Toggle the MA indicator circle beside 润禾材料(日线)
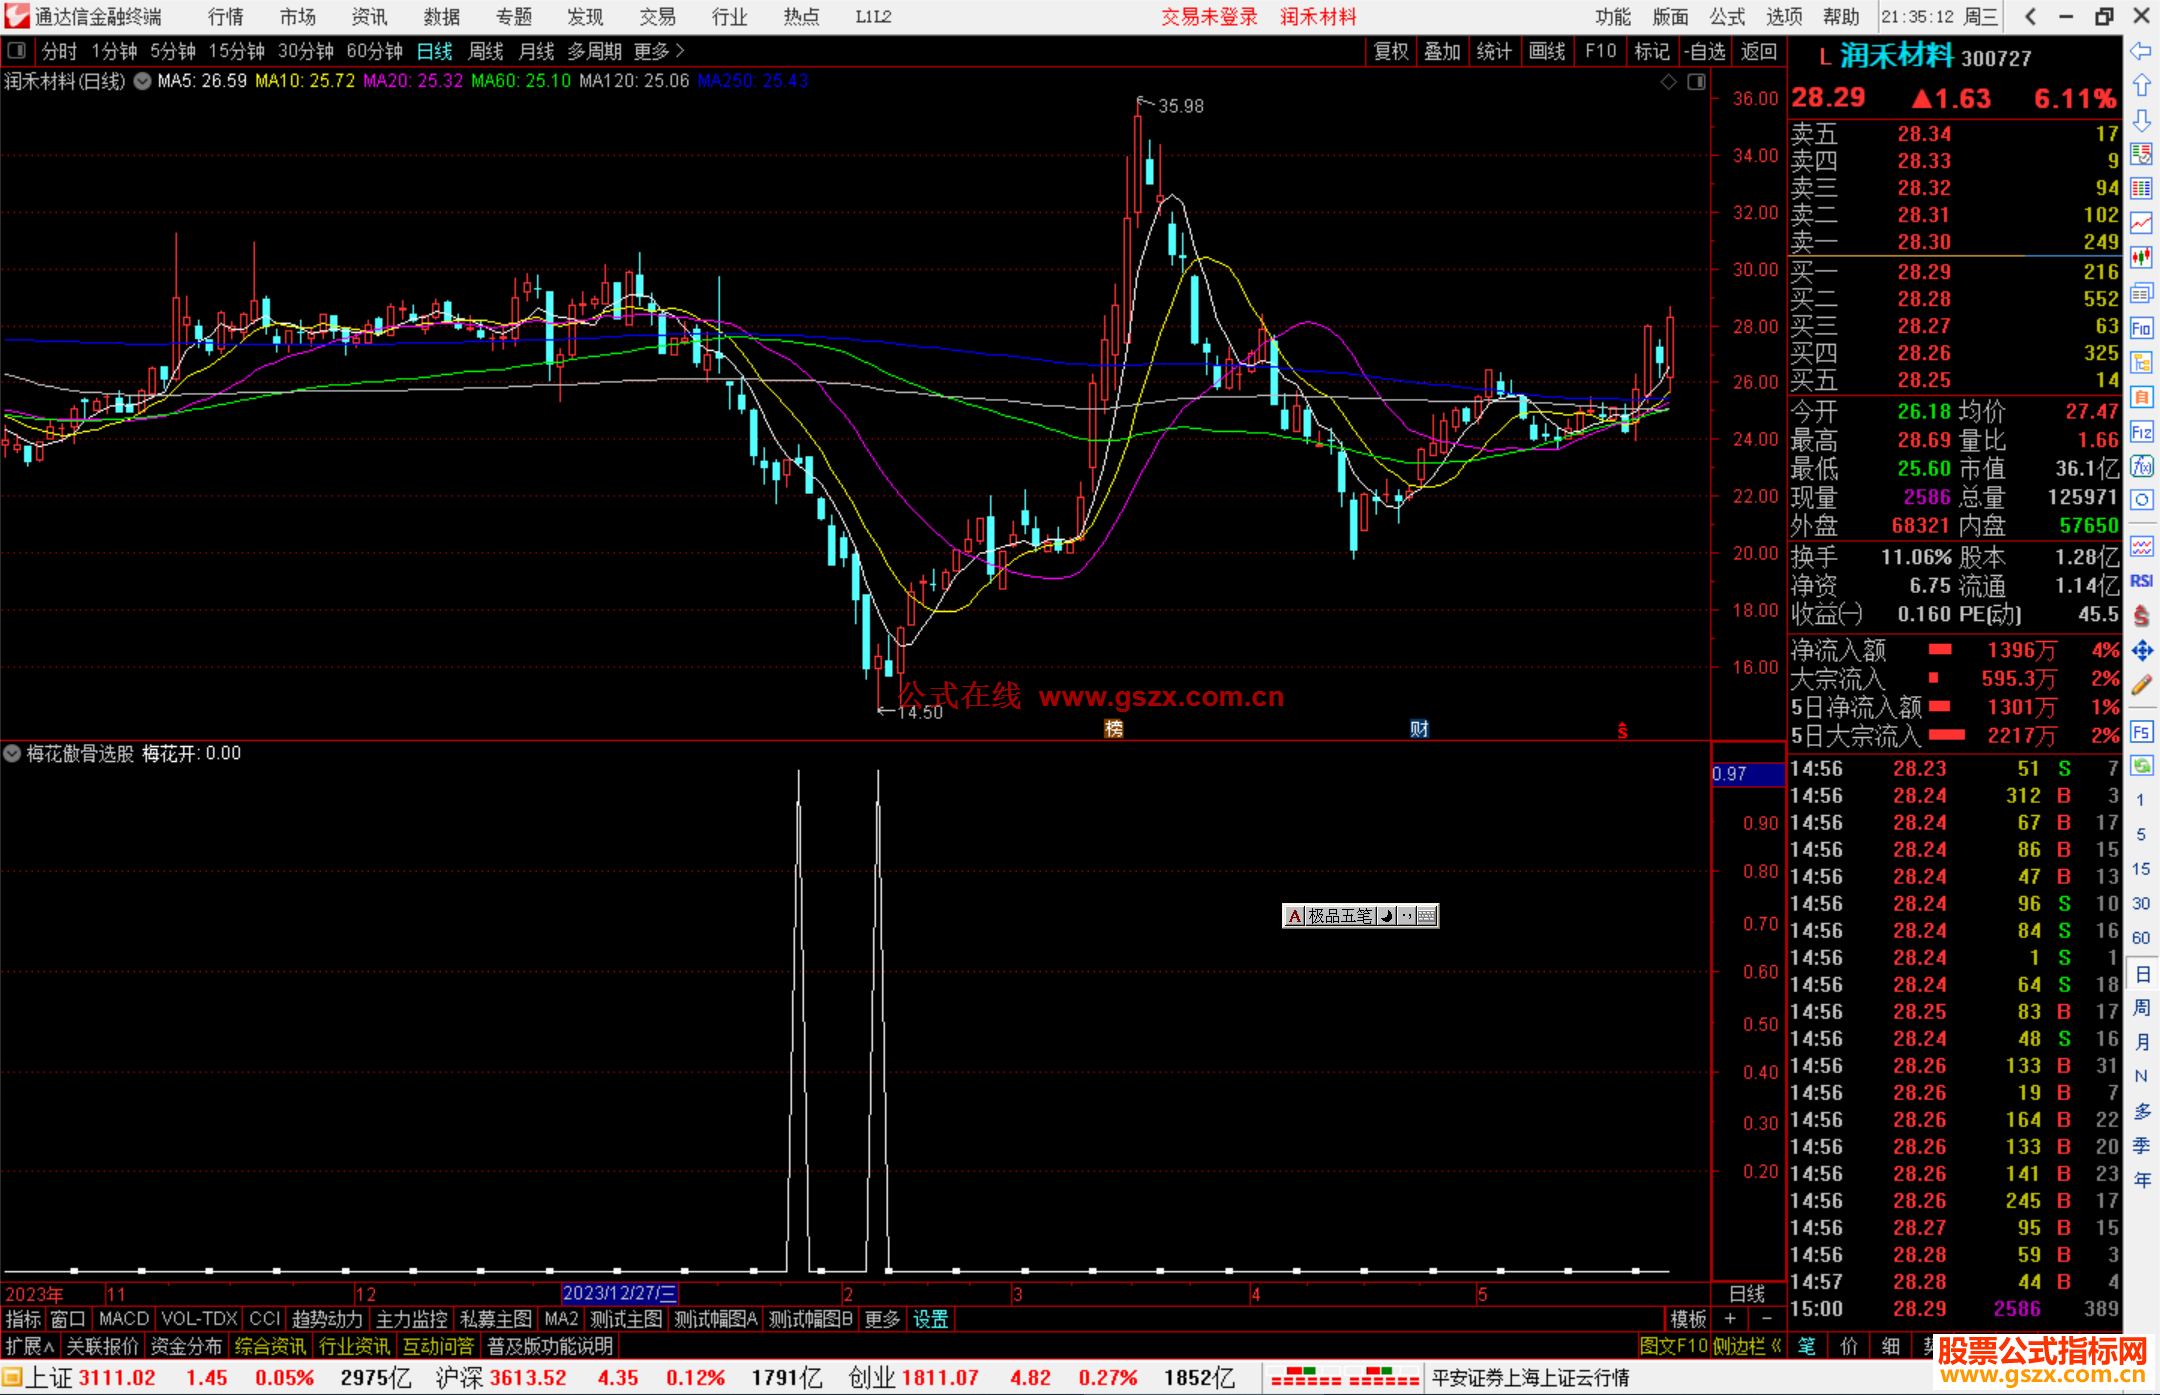 point(143,81)
